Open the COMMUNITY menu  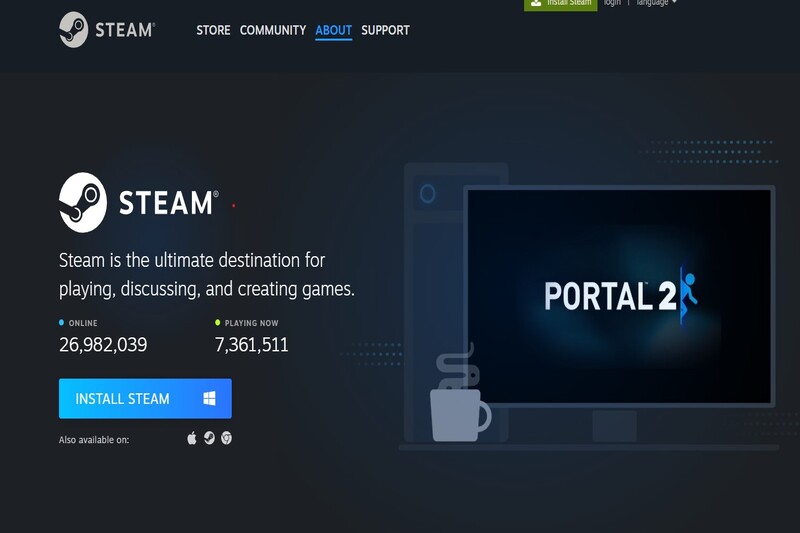[x=273, y=30]
